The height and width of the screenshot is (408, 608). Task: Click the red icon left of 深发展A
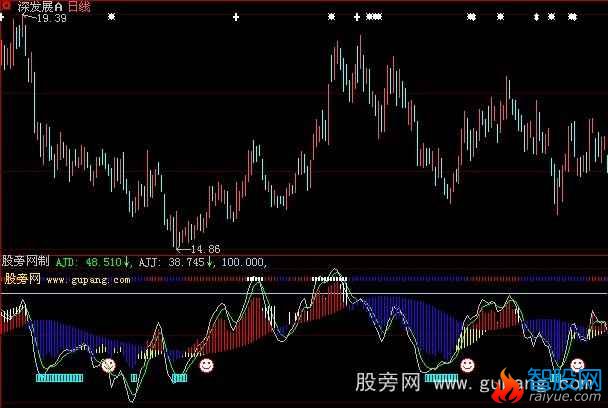pos(6,5)
